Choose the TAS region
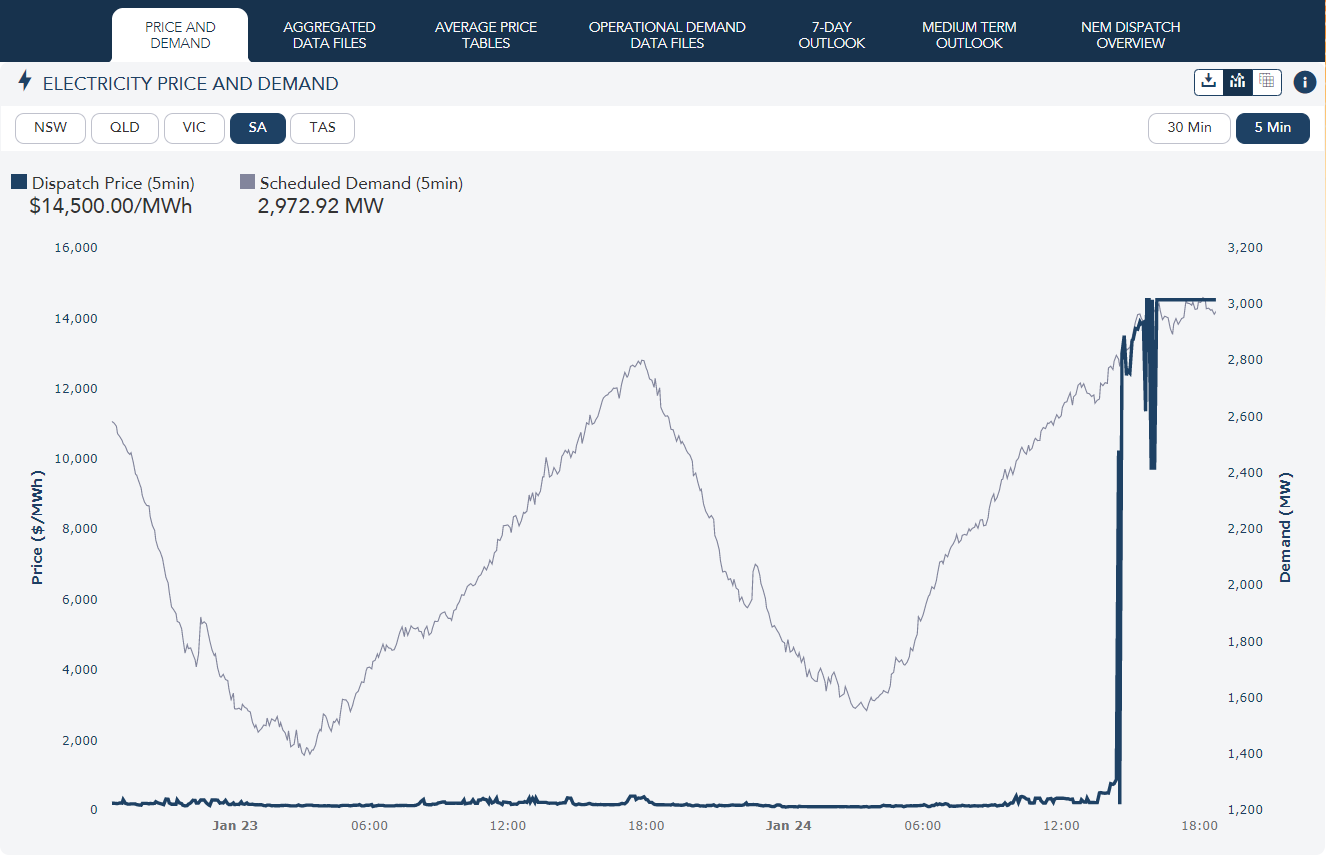 click(x=322, y=128)
